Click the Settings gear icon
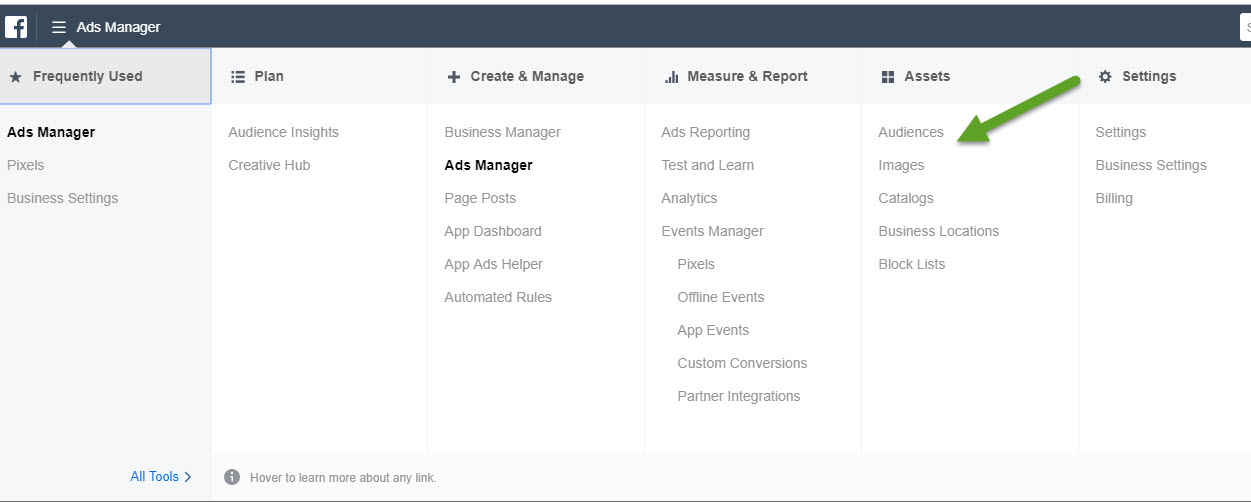 [x=1105, y=76]
